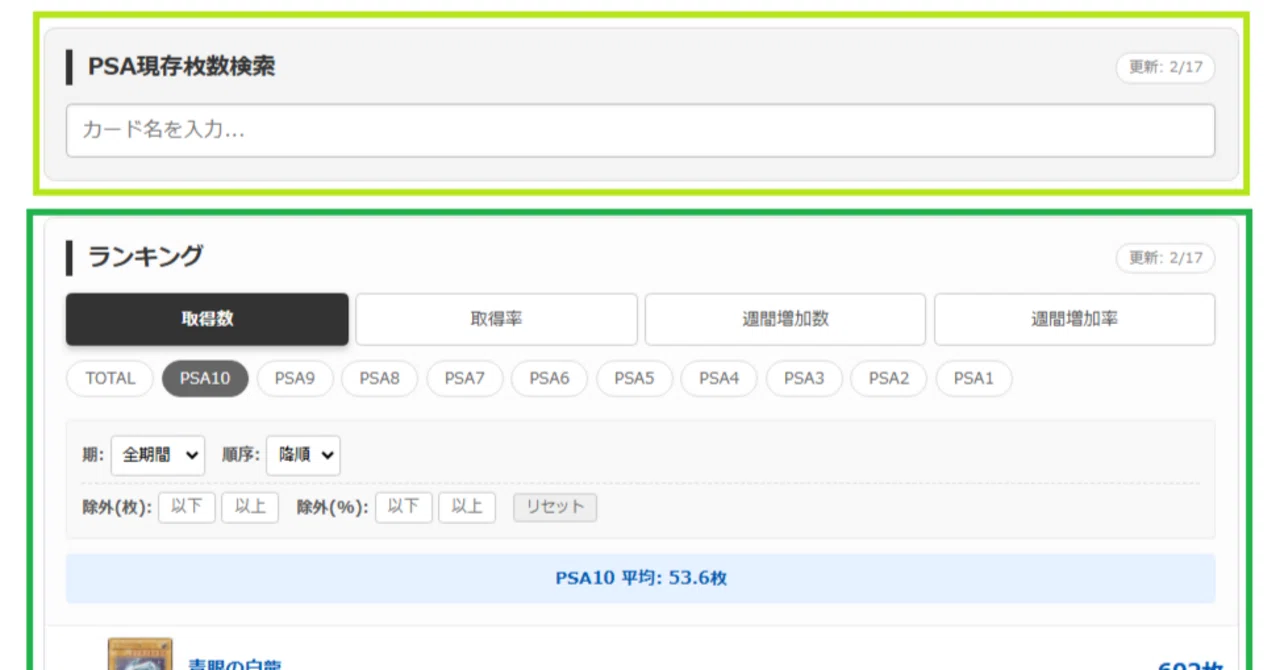1280x670 pixels.
Task: Pick the PSA3 grade filter
Action: (x=804, y=379)
